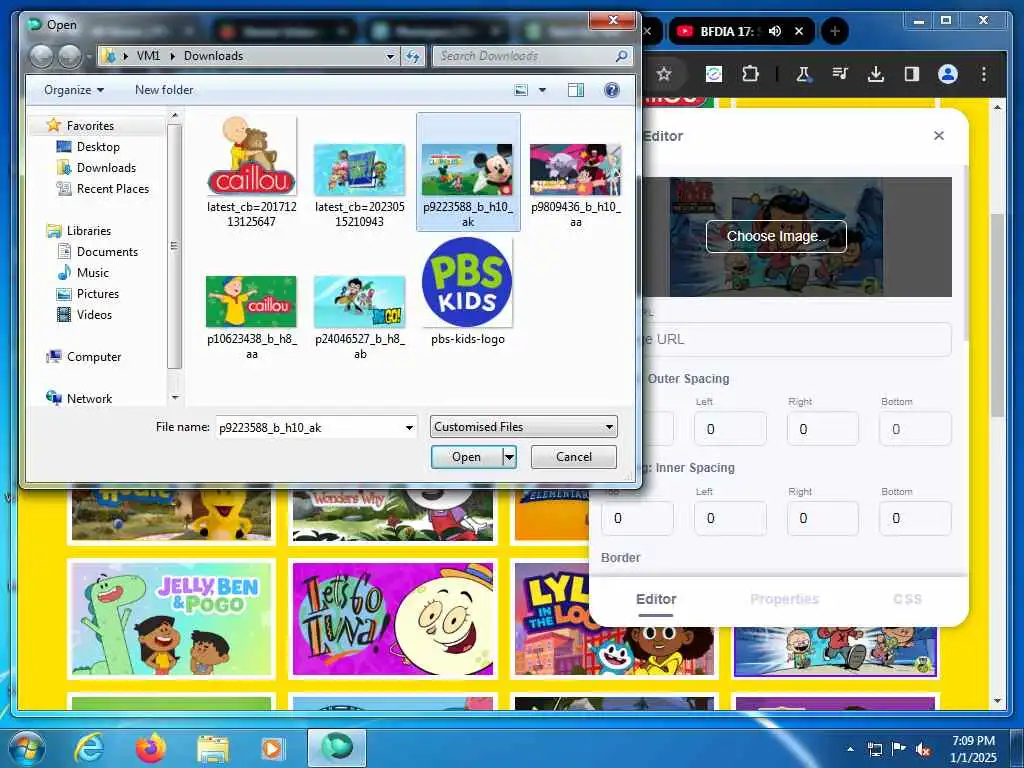Open Videos library
This screenshot has width=1024, height=768.
tap(94, 315)
